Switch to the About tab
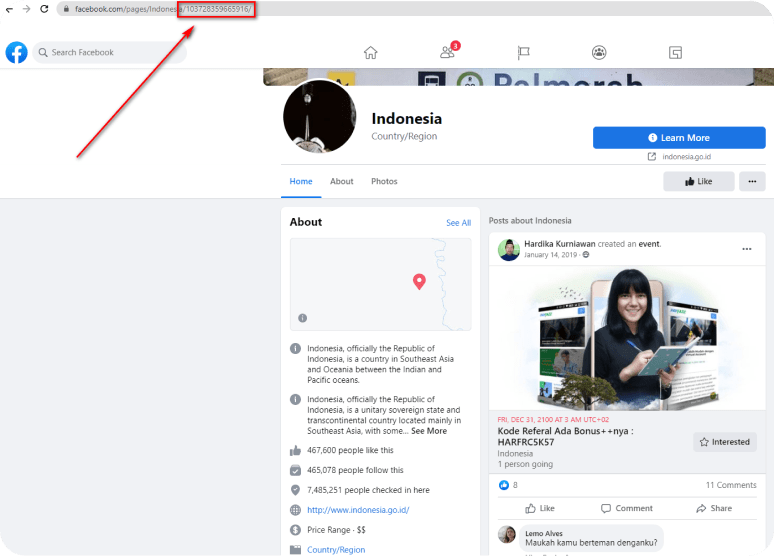Image resolution: width=774 pixels, height=556 pixels. [342, 181]
